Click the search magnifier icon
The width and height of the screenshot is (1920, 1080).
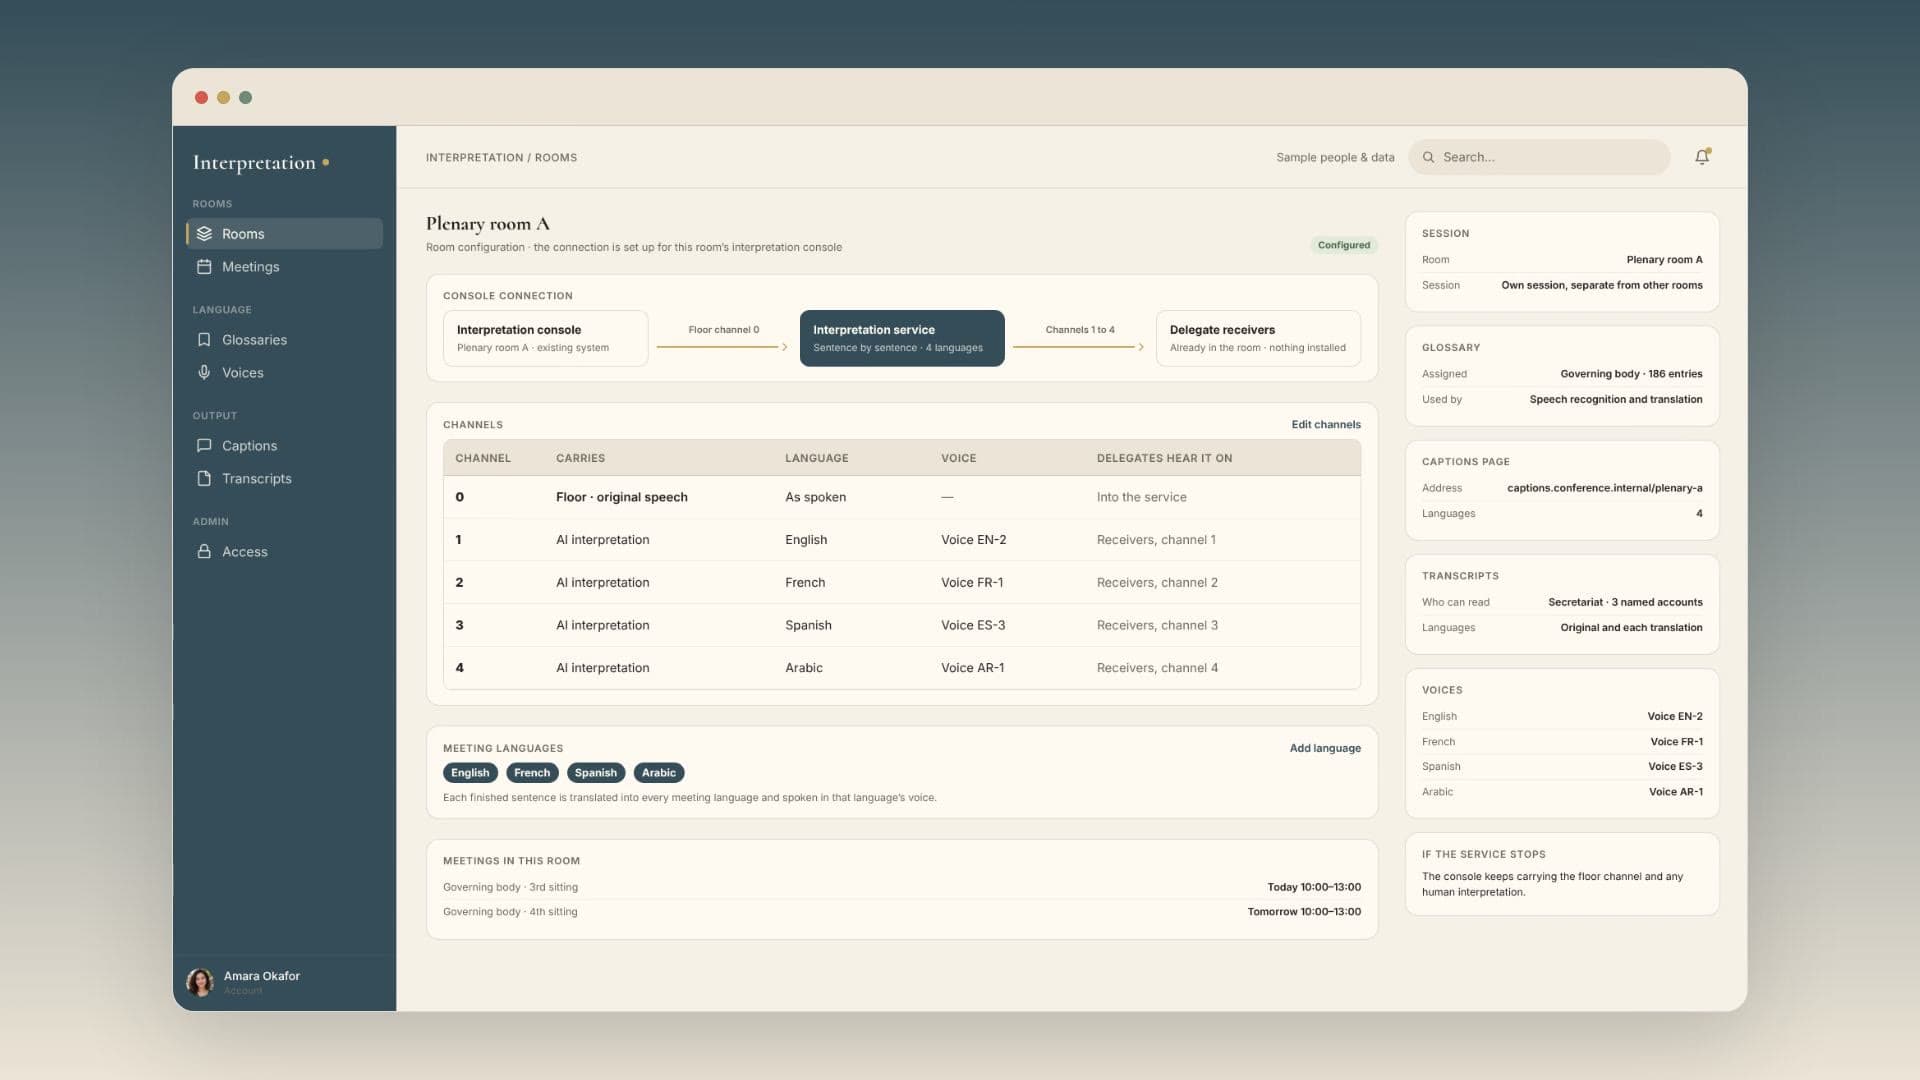[x=1428, y=157]
